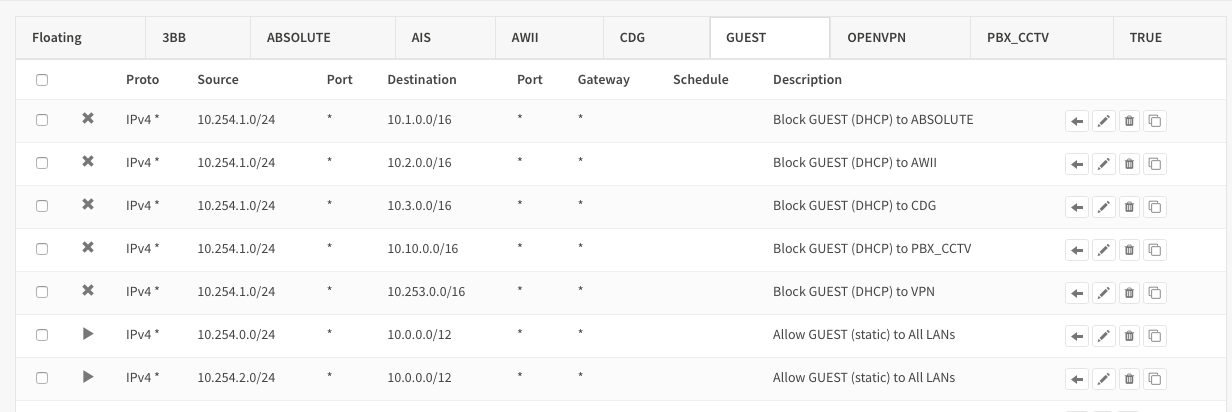
Task: Edit the Block GUEST to ABSOLUTE rule
Action: [1103, 121]
